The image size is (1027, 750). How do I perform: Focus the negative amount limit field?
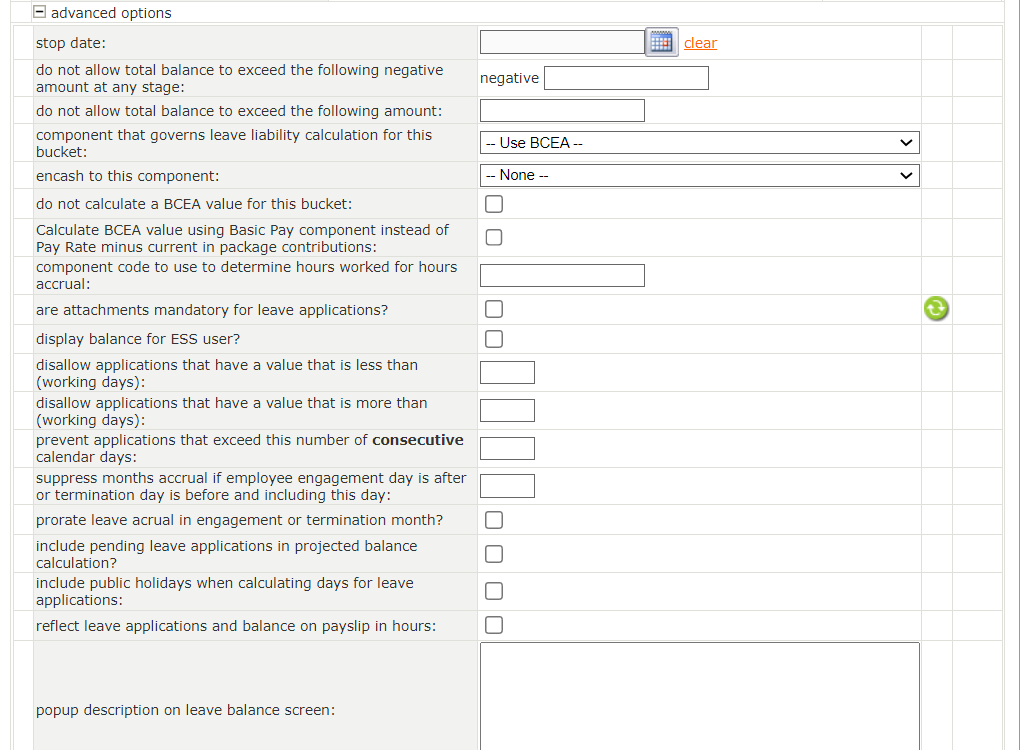point(626,78)
